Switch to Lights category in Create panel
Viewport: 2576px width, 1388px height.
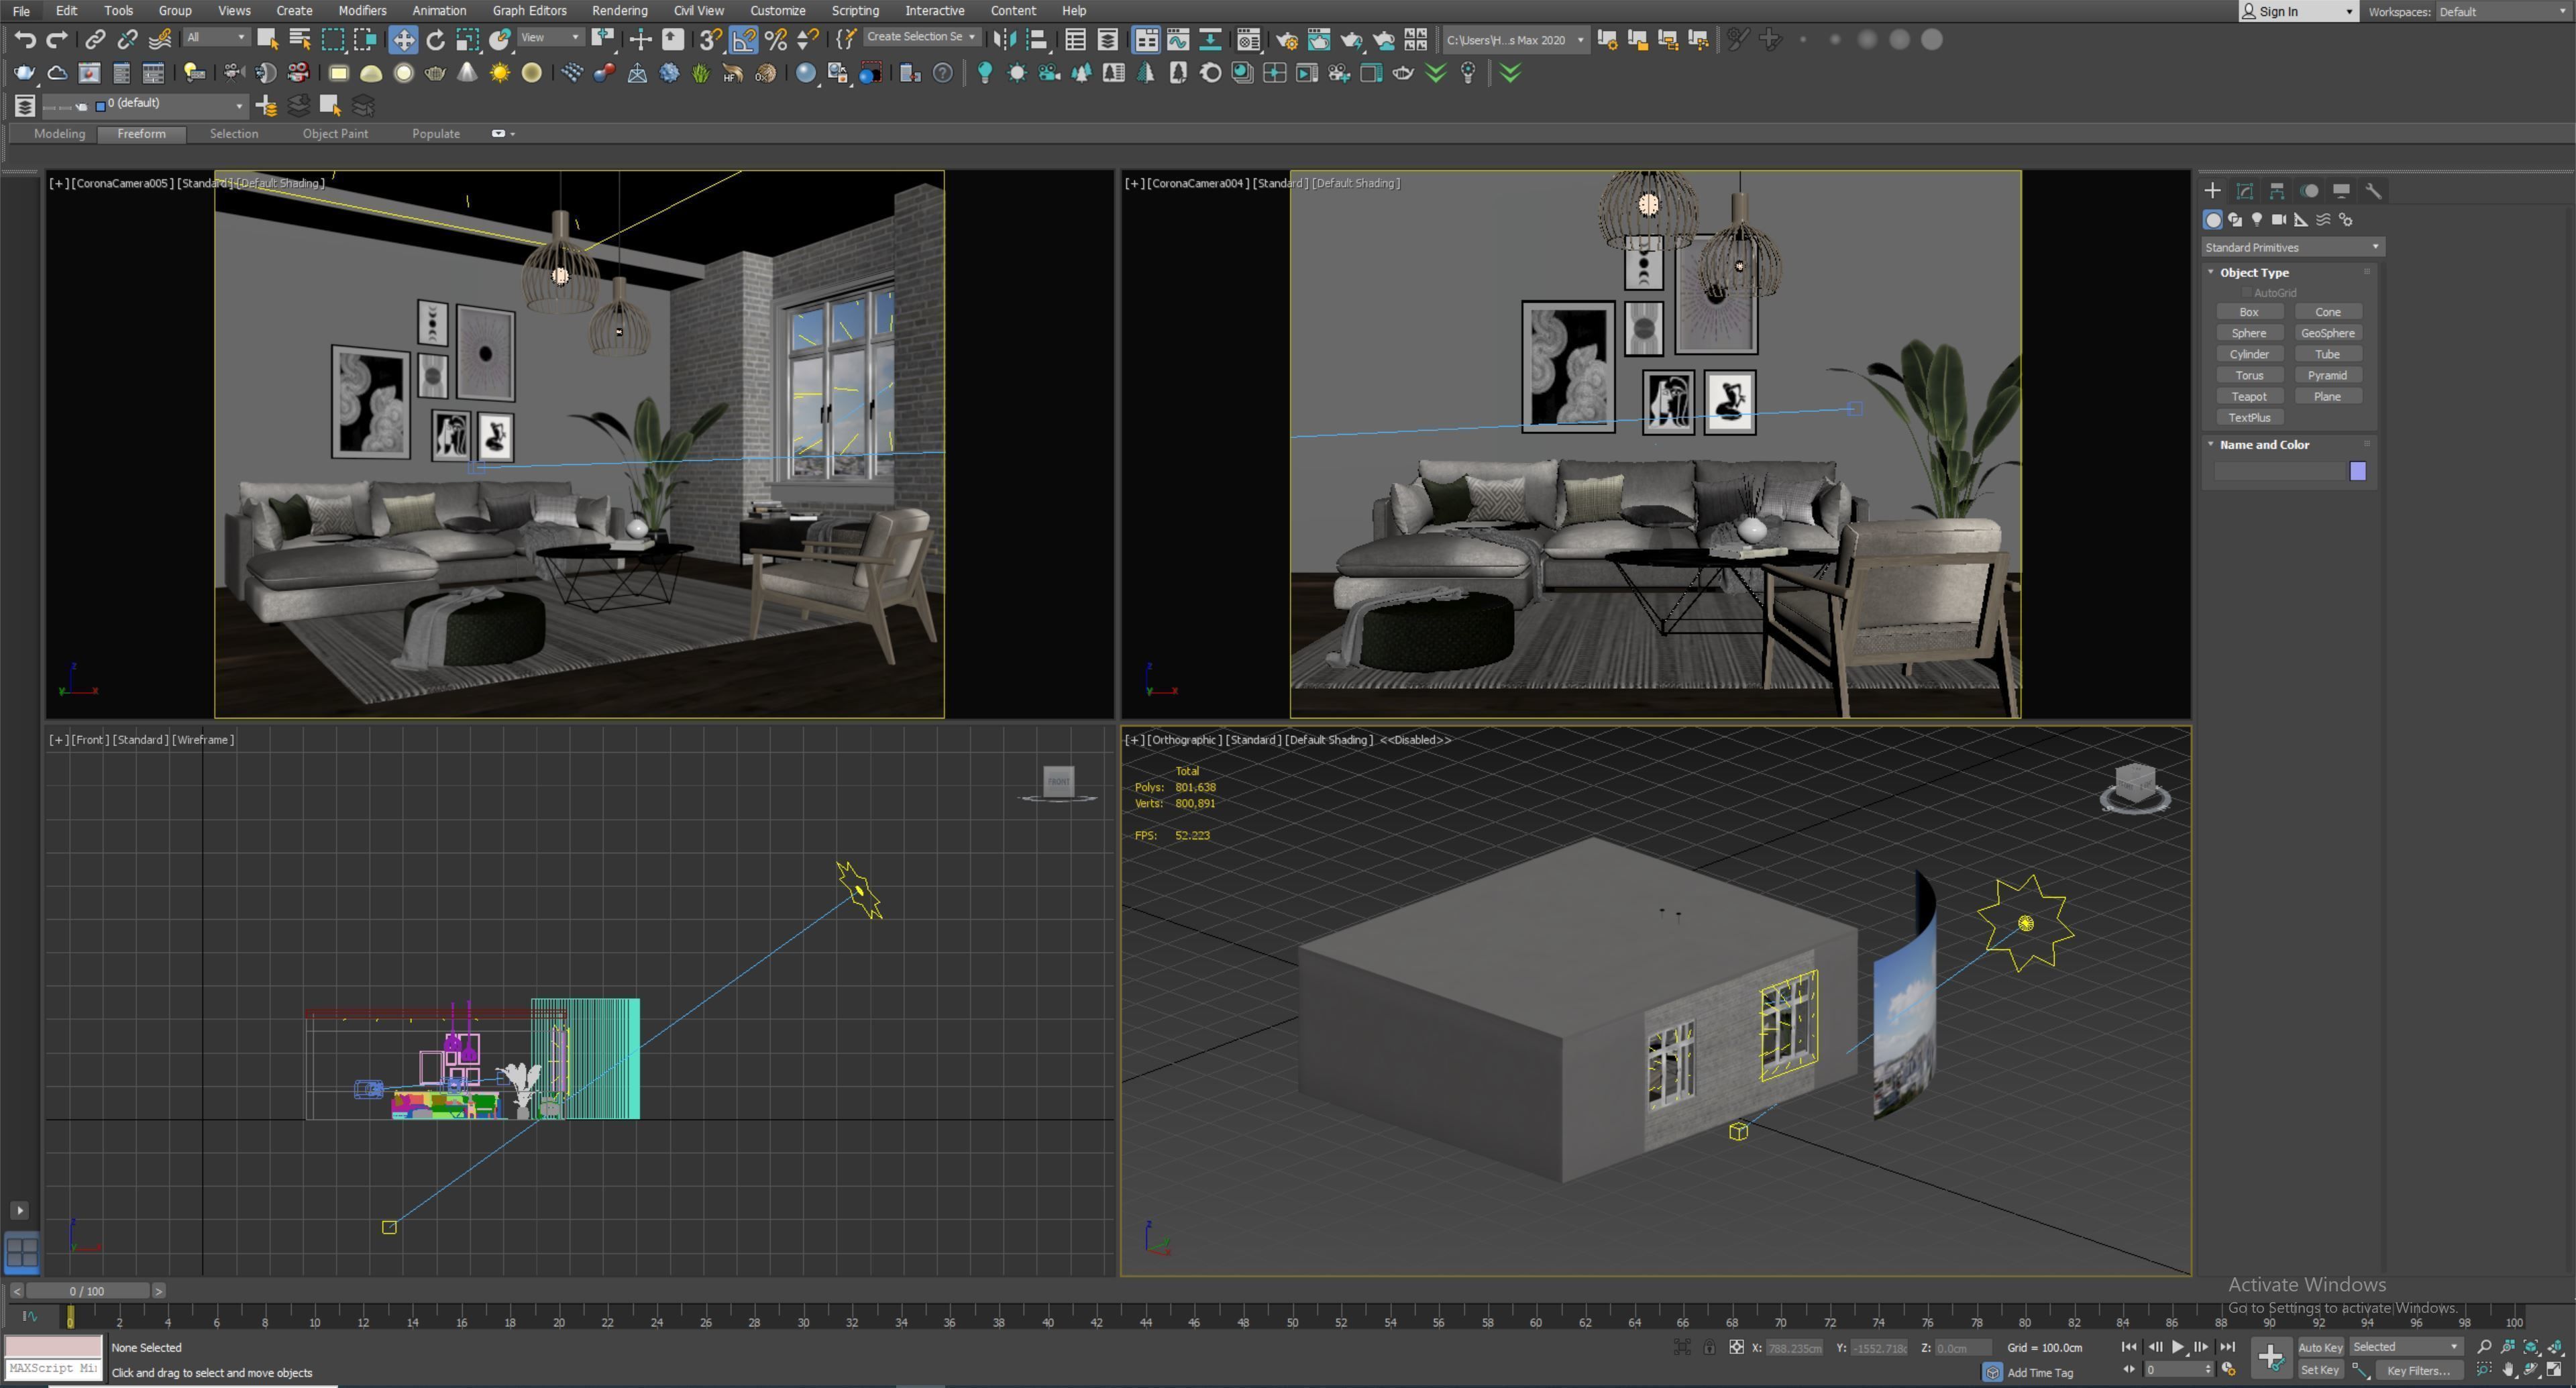tap(2257, 220)
